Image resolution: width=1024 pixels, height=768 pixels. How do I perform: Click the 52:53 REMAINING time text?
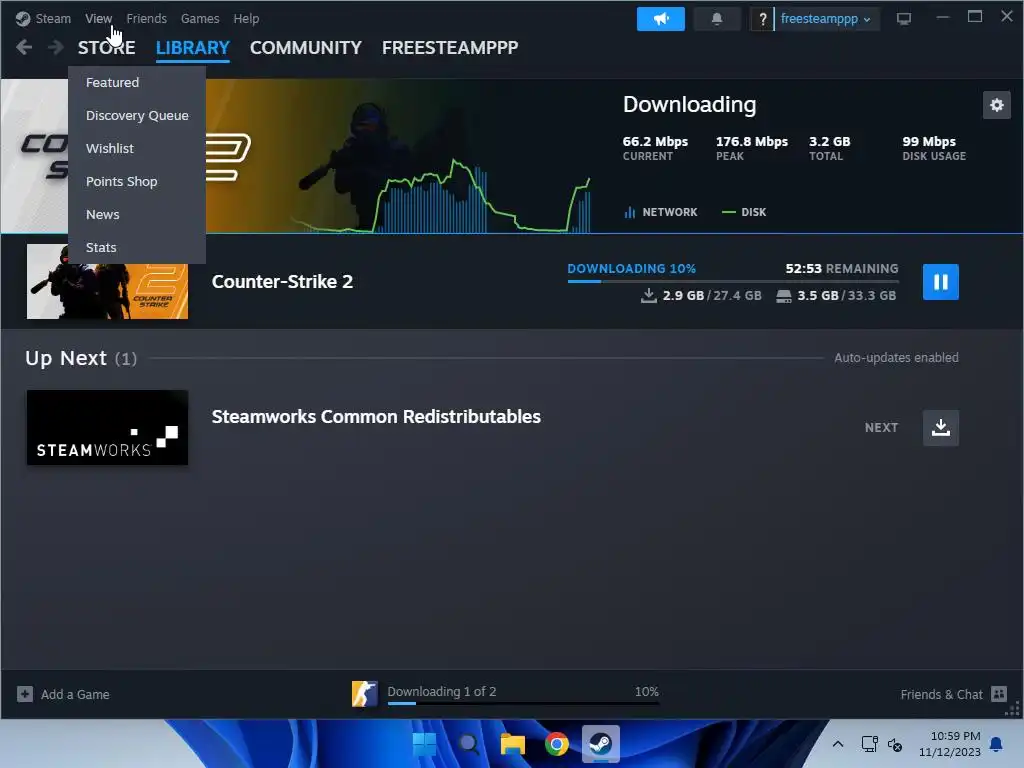coord(842,268)
